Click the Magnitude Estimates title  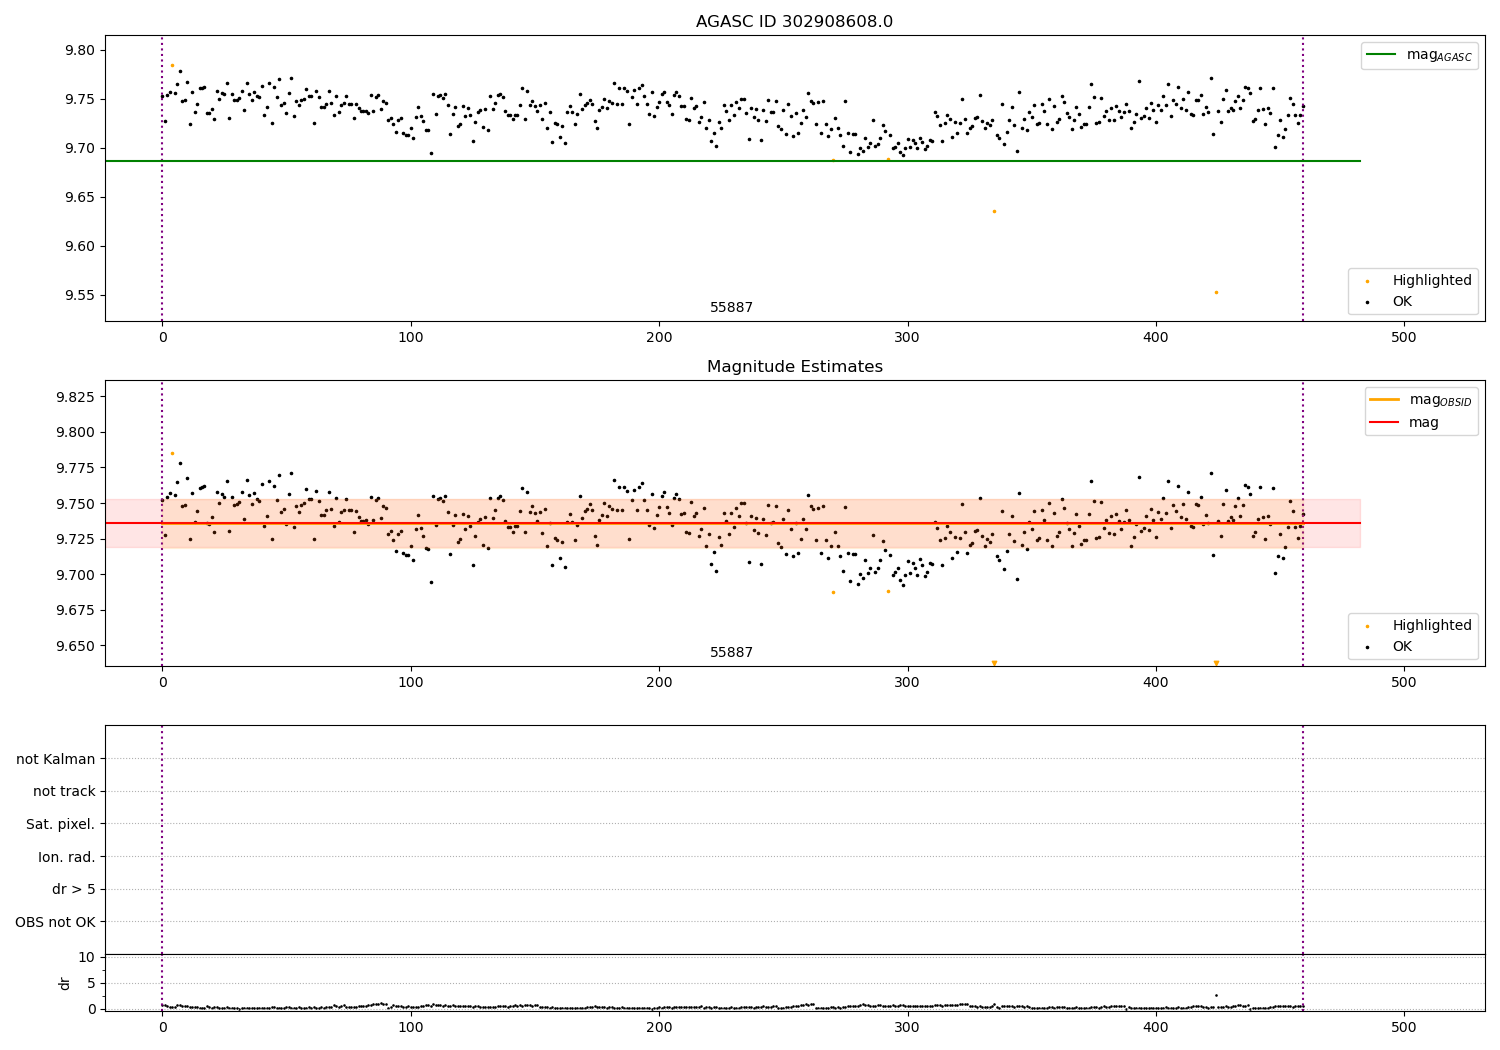tap(794, 367)
